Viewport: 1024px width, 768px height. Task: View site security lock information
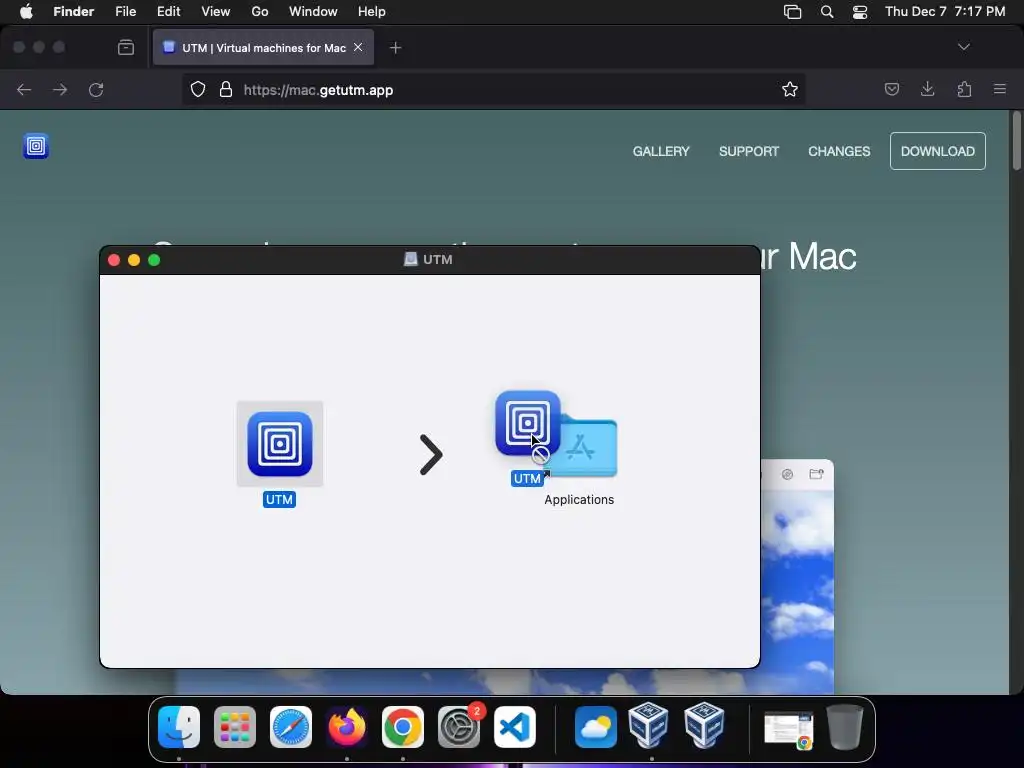tap(226, 90)
